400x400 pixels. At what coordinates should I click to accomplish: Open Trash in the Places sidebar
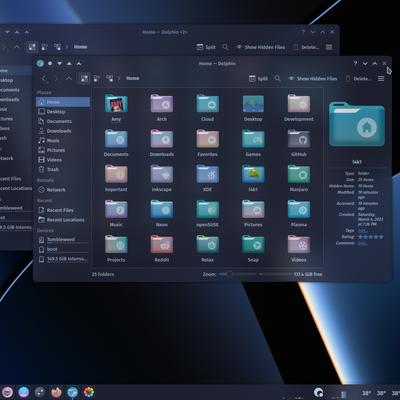(x=63, y=170)
